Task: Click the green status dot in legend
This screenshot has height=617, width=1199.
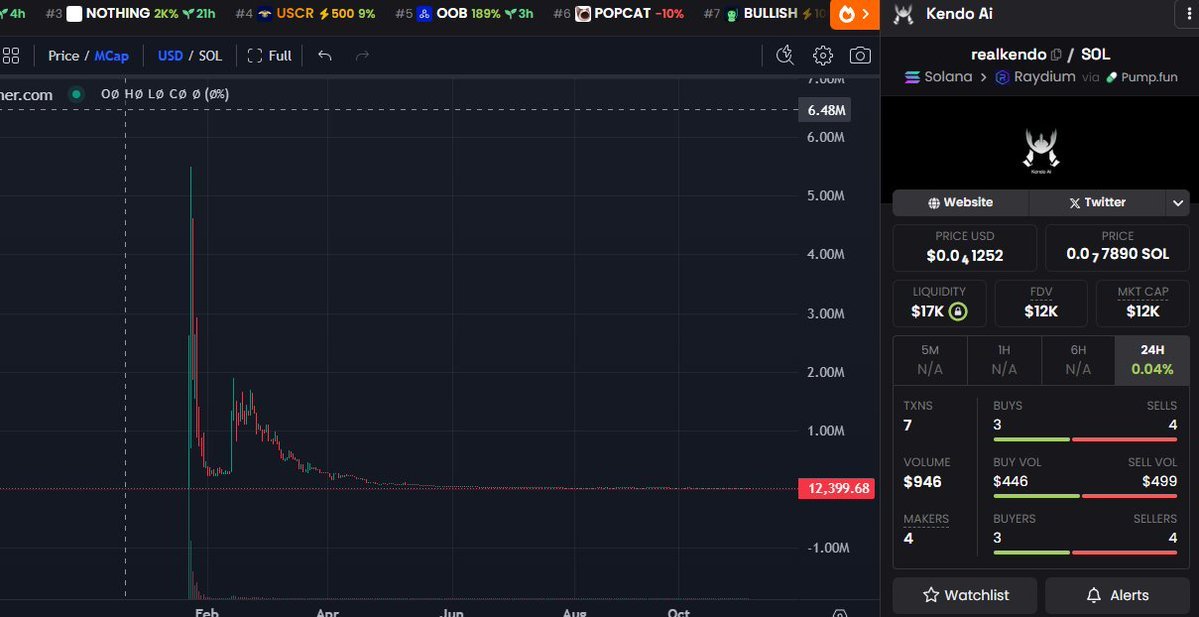Action: [76, 94]
